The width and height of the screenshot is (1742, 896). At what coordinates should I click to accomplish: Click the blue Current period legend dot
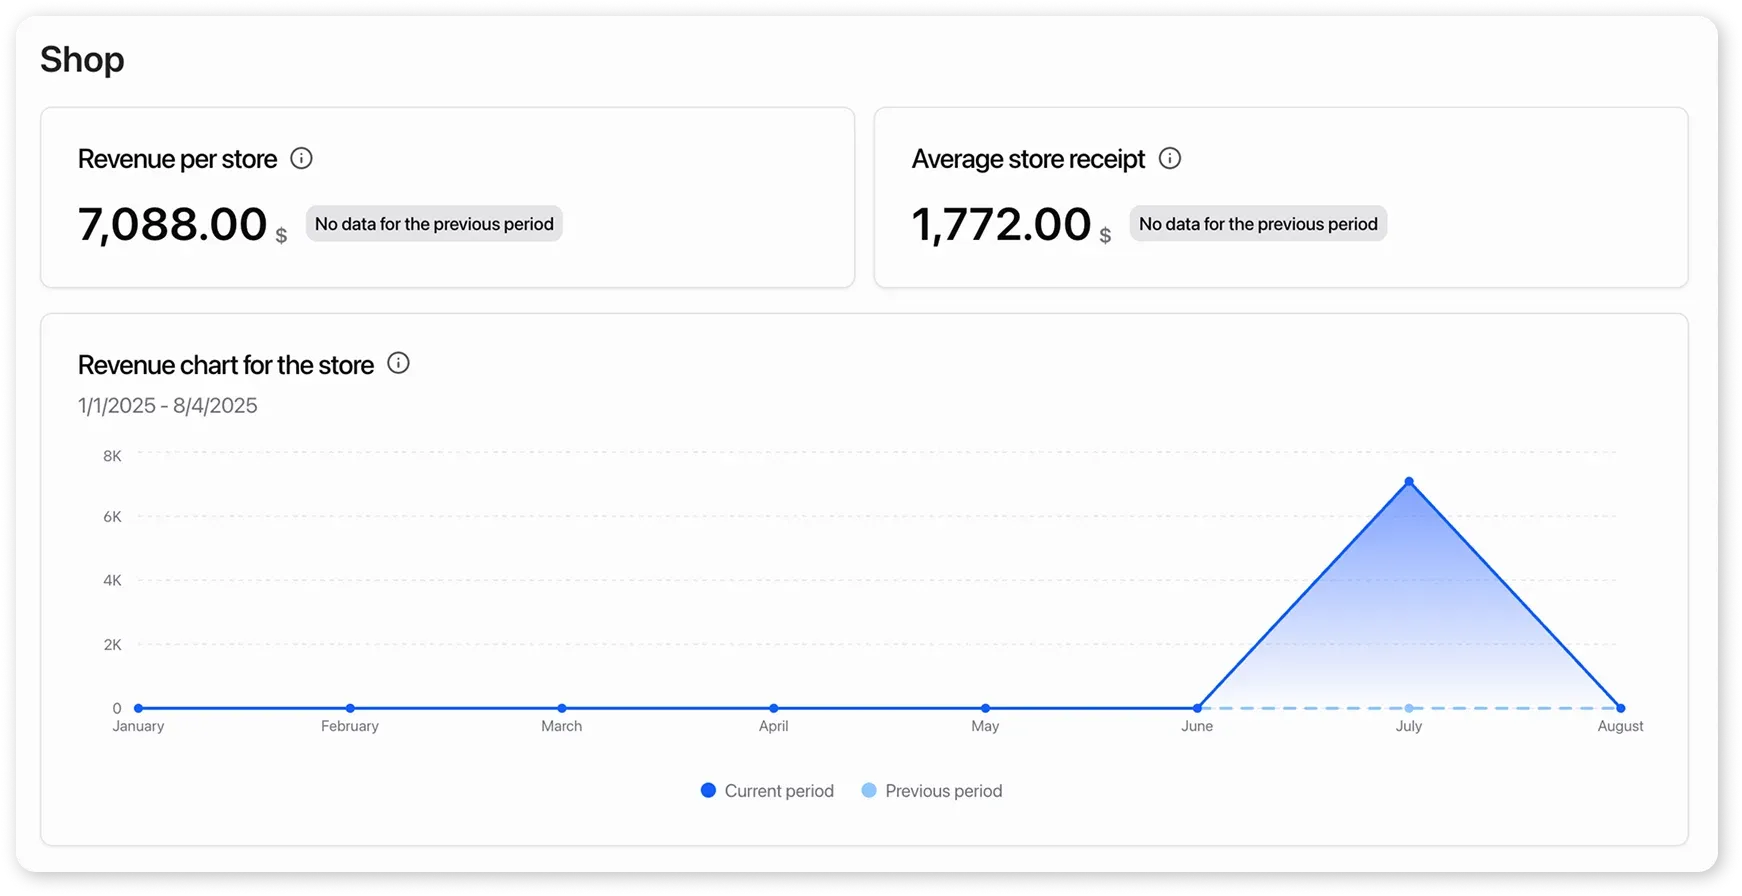(x=708, y=790)
